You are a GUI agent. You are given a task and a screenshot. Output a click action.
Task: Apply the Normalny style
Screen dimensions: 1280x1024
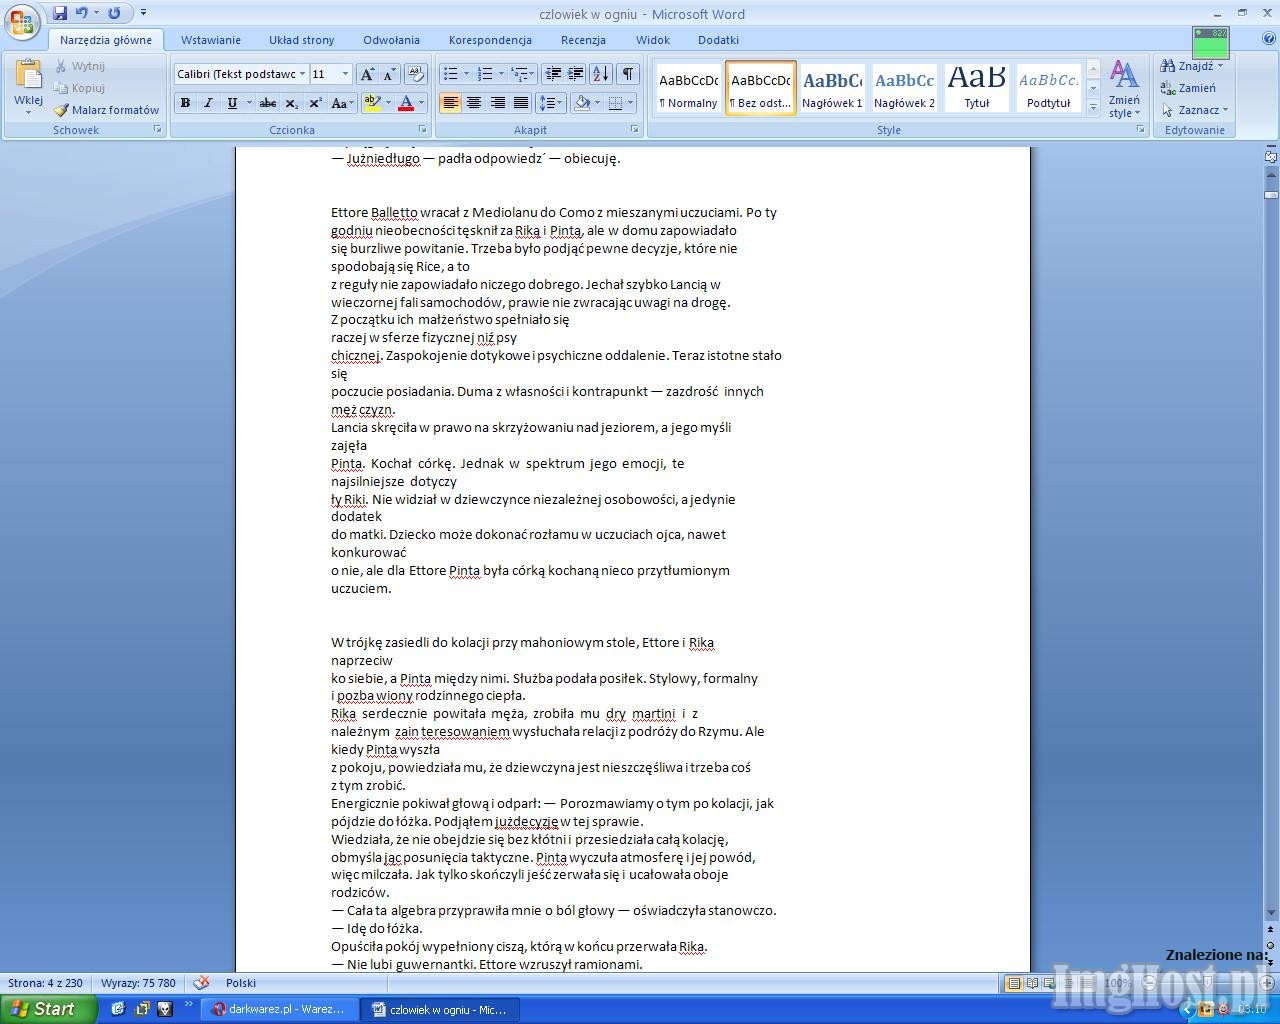coord(688,88)
